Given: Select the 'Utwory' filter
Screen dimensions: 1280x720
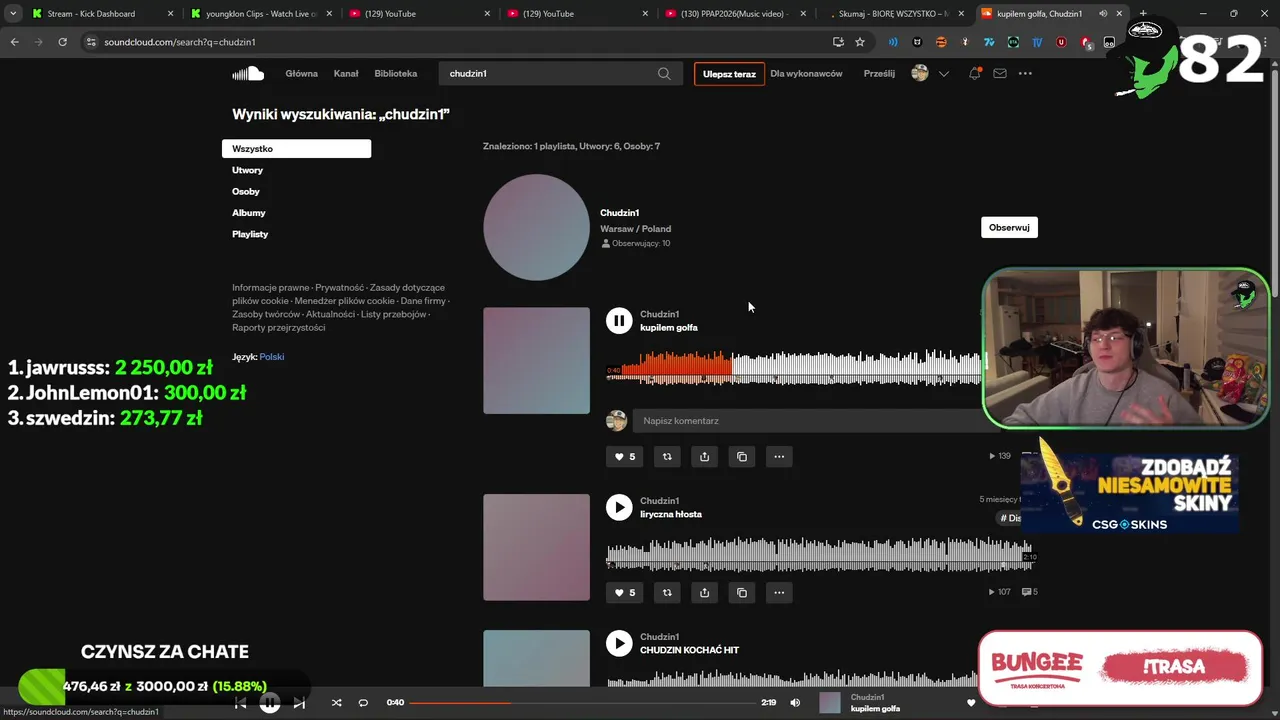Looking at the screenshot, I should click(x=247, y=170).
